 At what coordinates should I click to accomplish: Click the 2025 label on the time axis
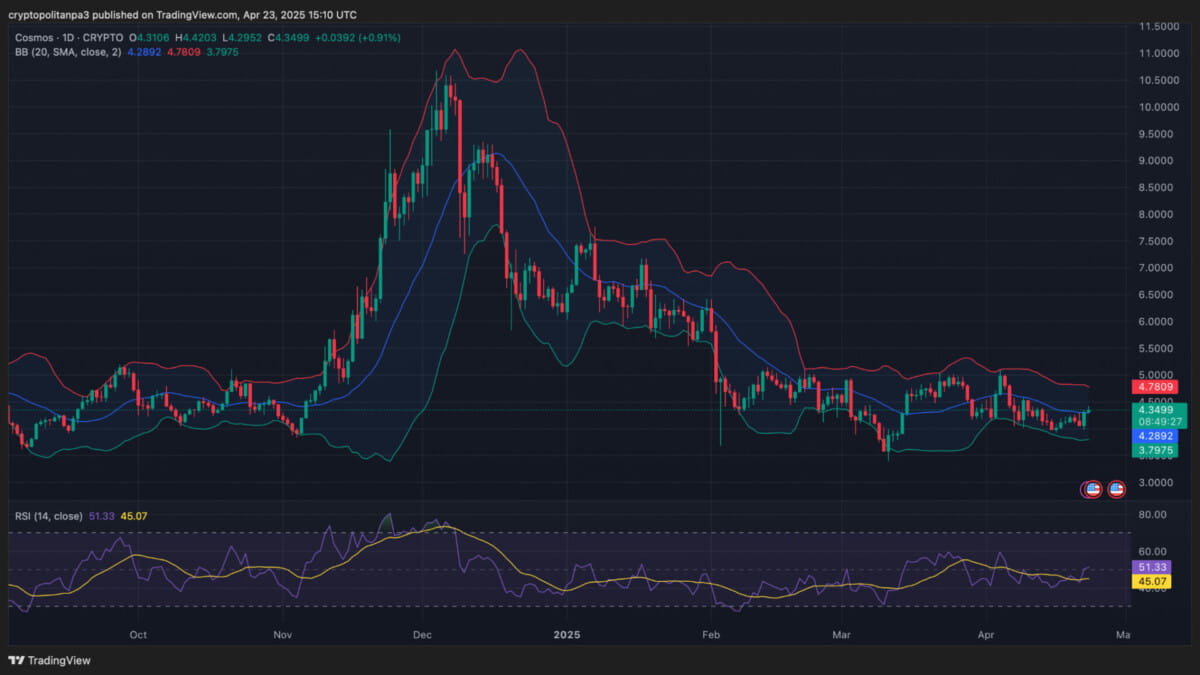567,634
